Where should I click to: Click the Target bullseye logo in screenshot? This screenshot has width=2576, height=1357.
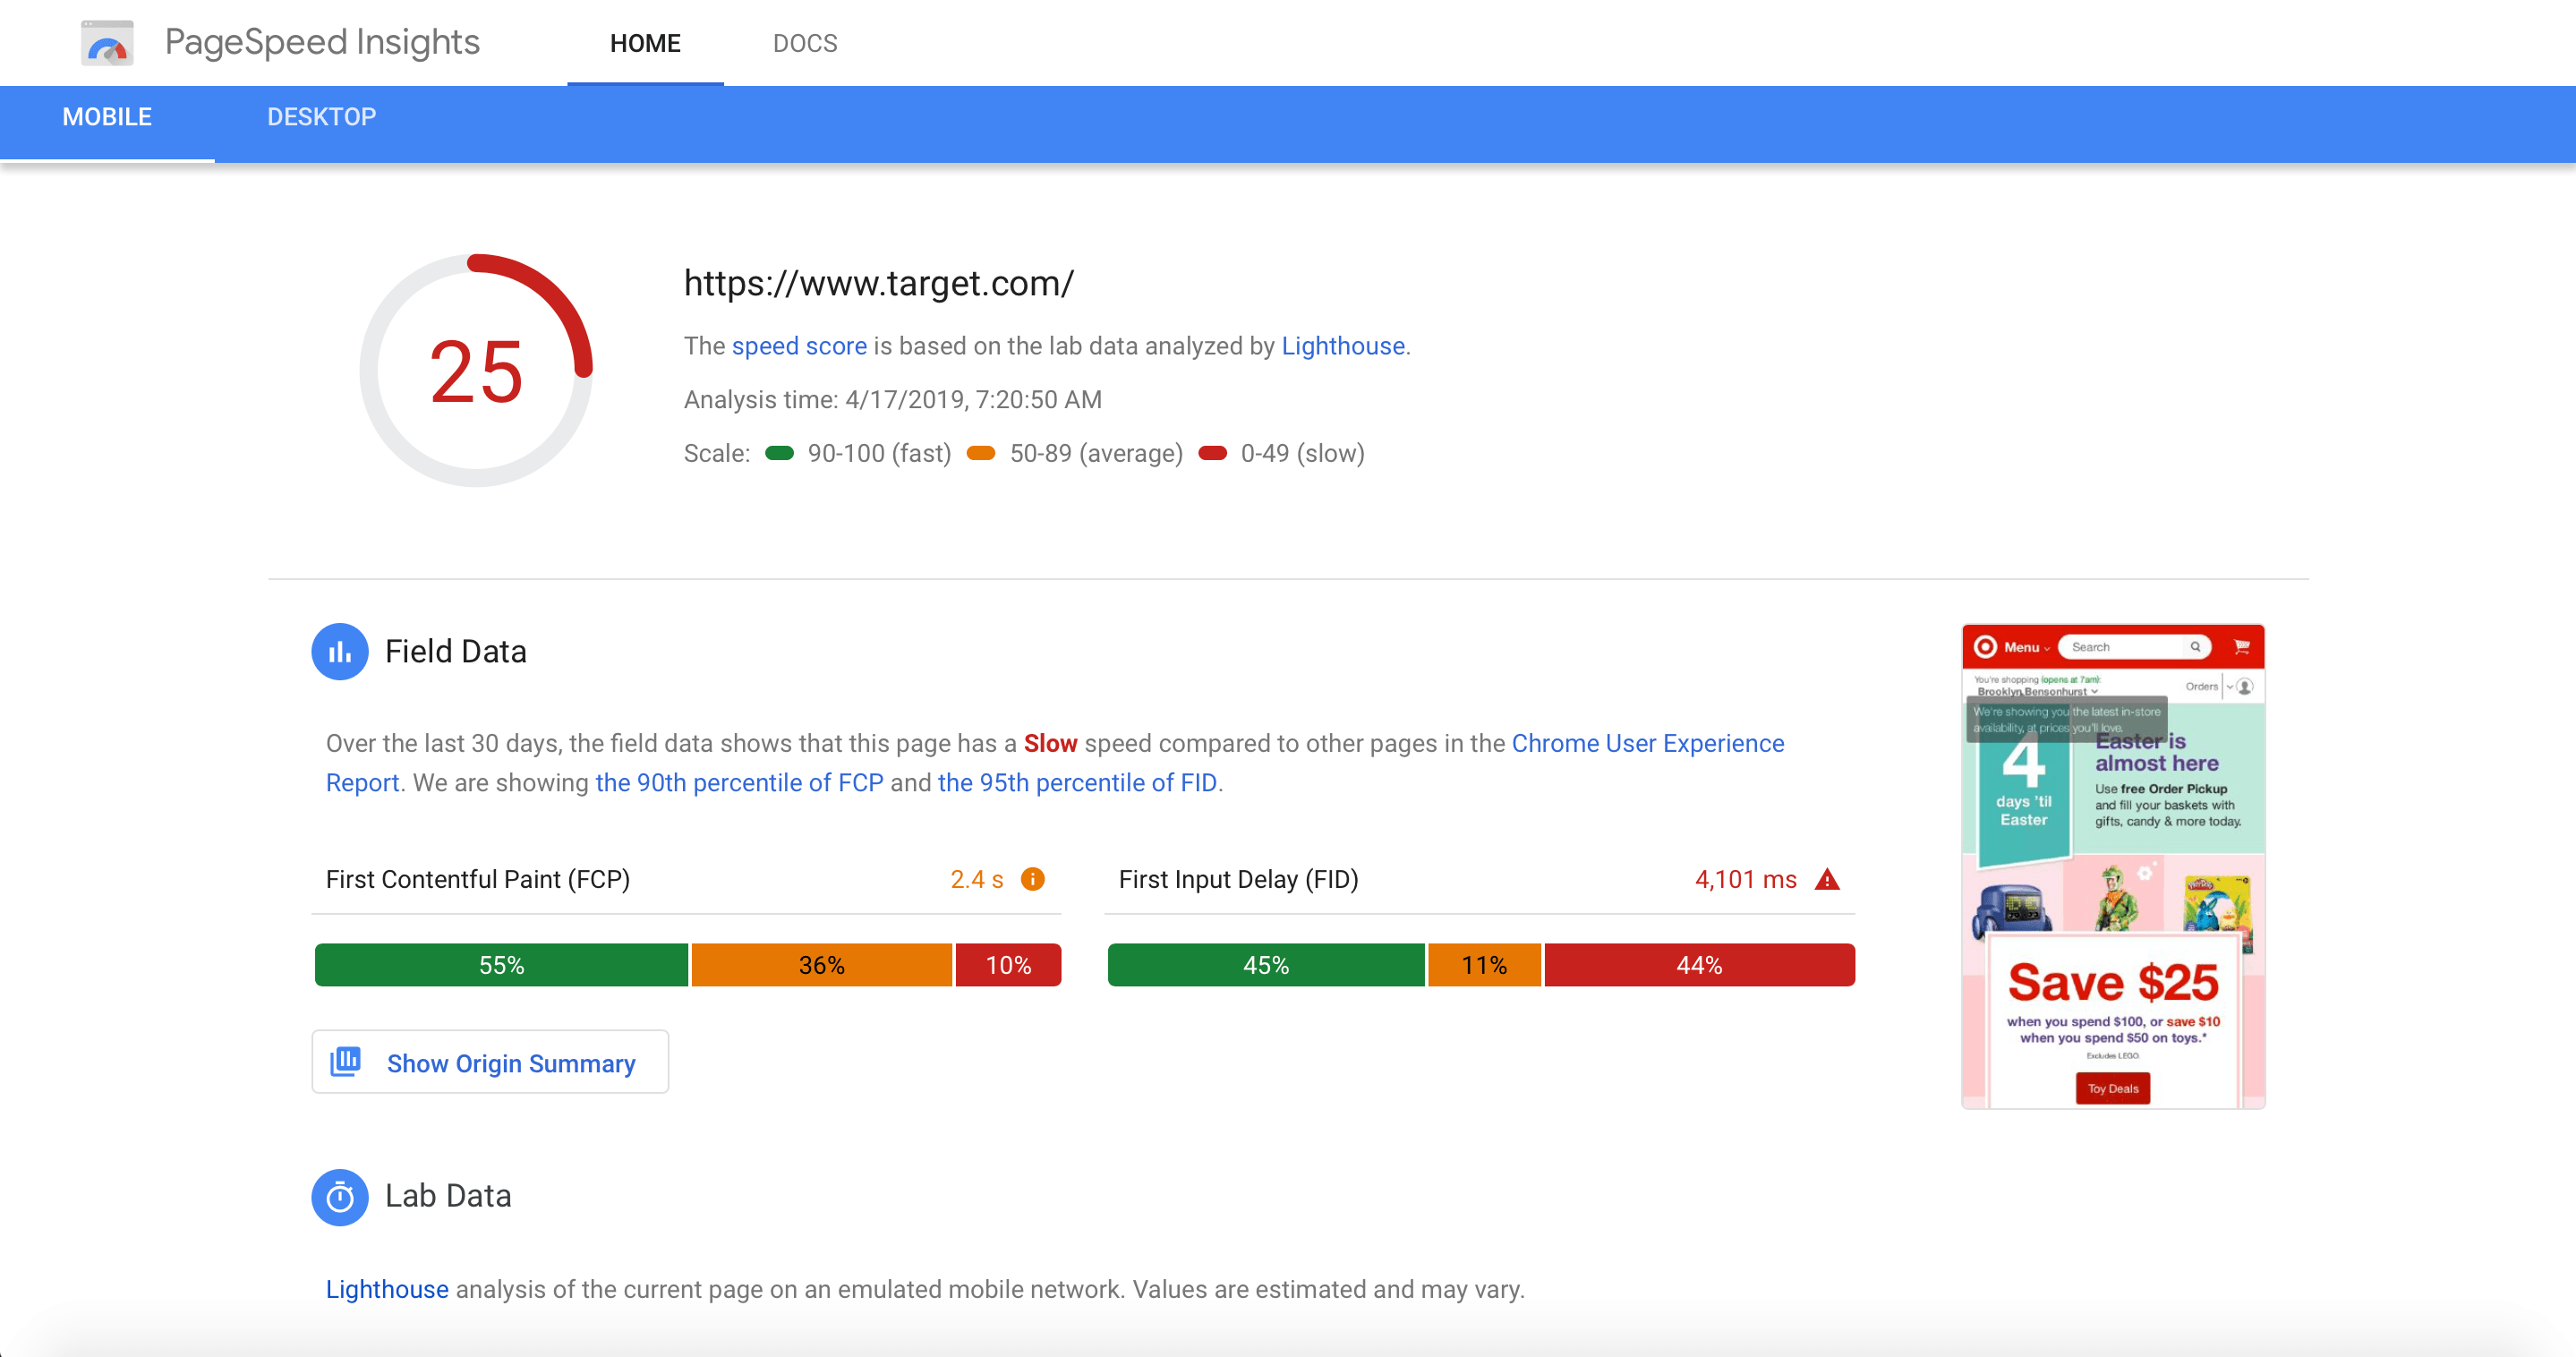(1986, 647)
